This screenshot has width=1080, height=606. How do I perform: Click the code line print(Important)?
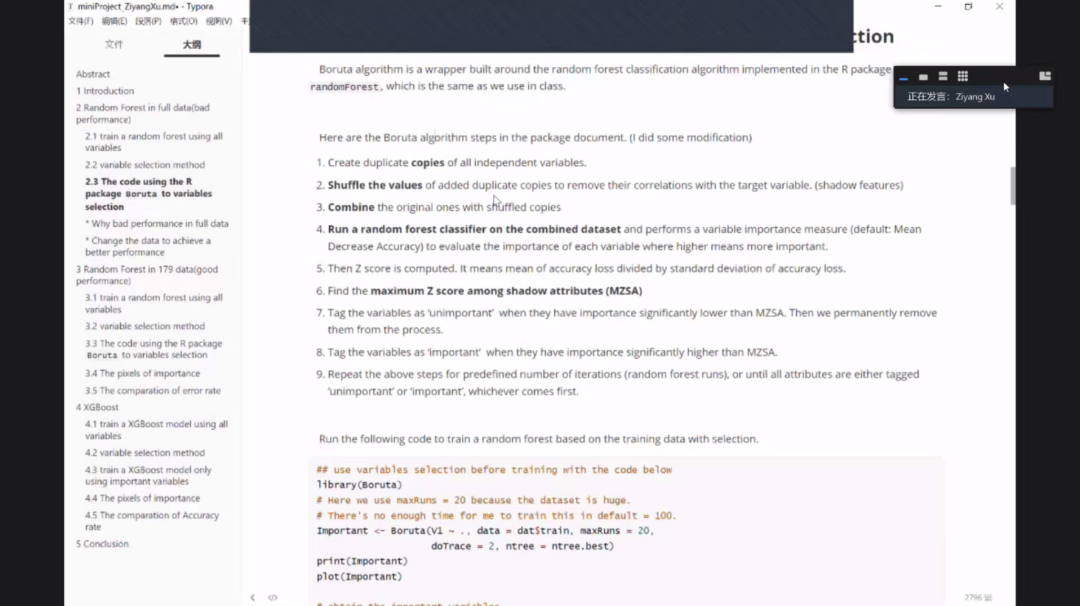[x=362, y=561]
